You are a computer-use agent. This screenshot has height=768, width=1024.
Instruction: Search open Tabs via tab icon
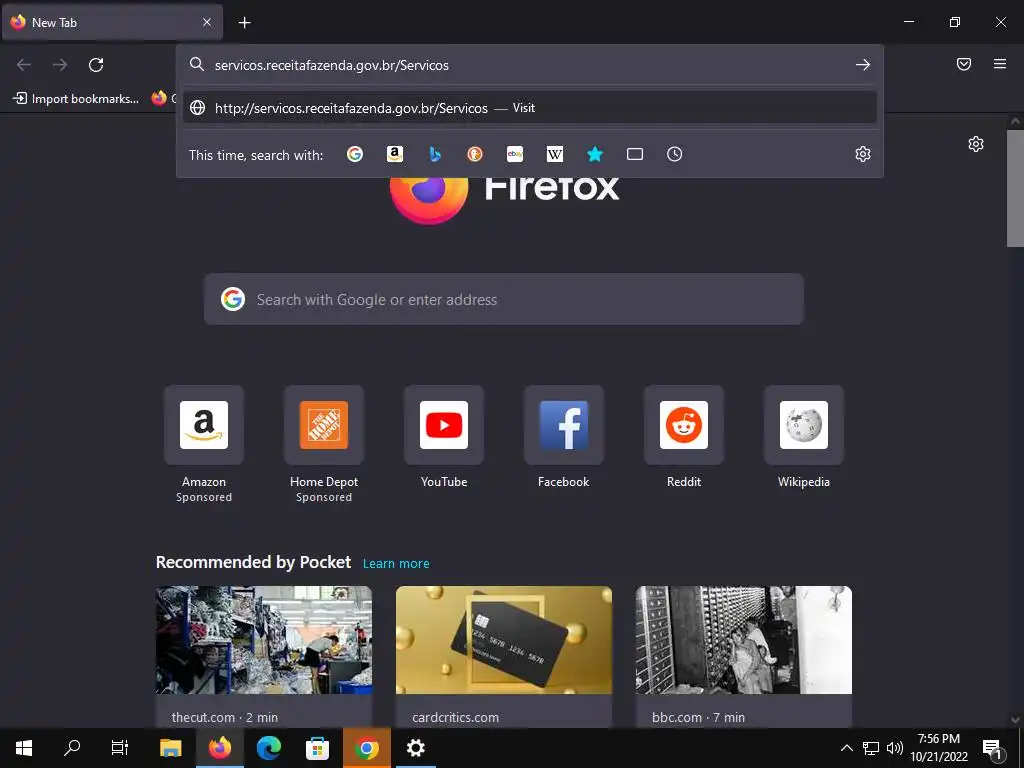click(x=635, y=154)
